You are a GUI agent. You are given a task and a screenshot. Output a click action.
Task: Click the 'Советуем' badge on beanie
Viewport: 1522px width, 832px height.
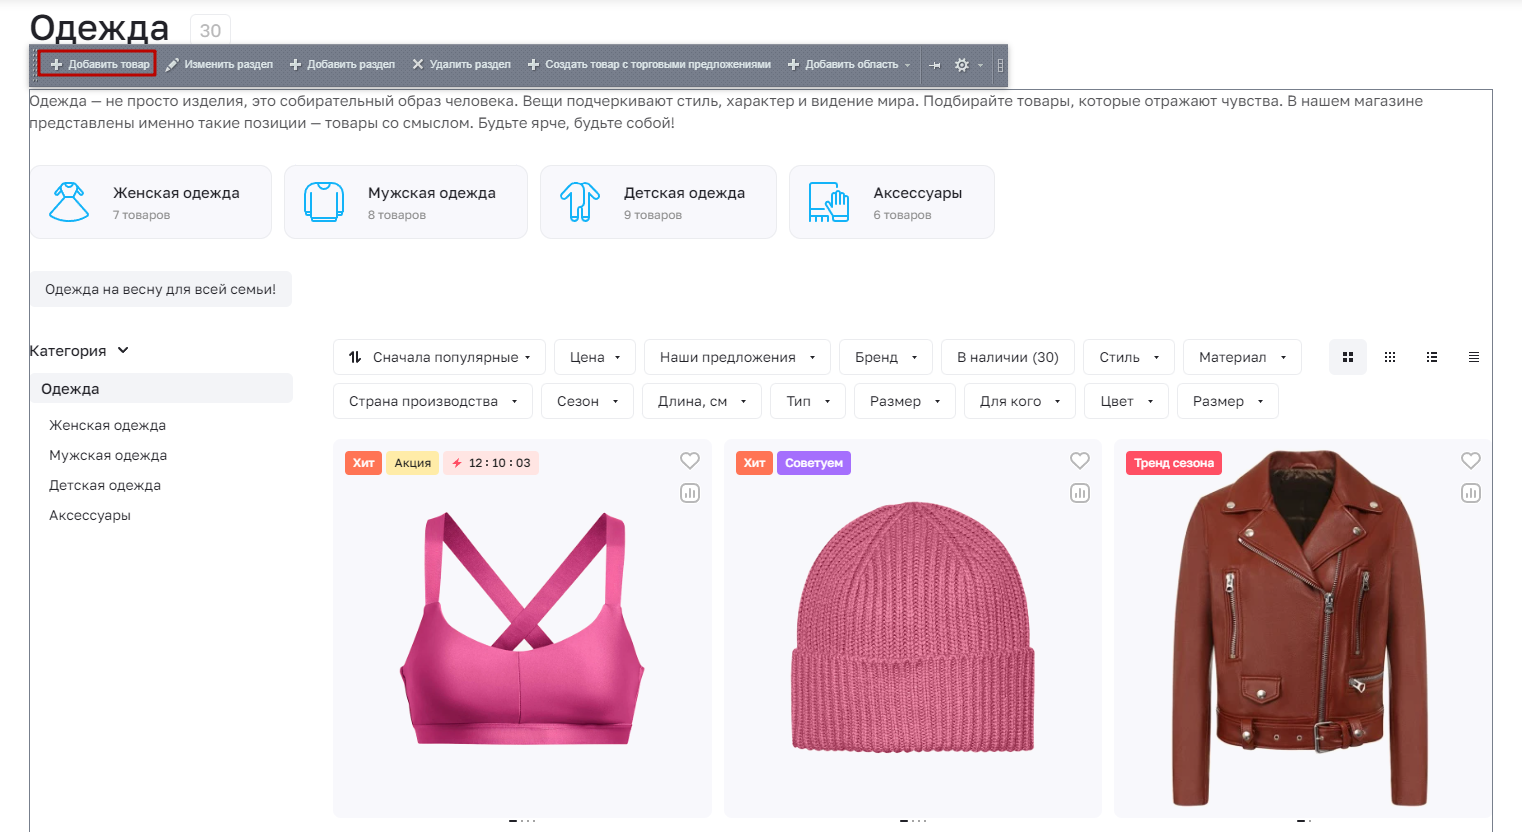(814, 463)
